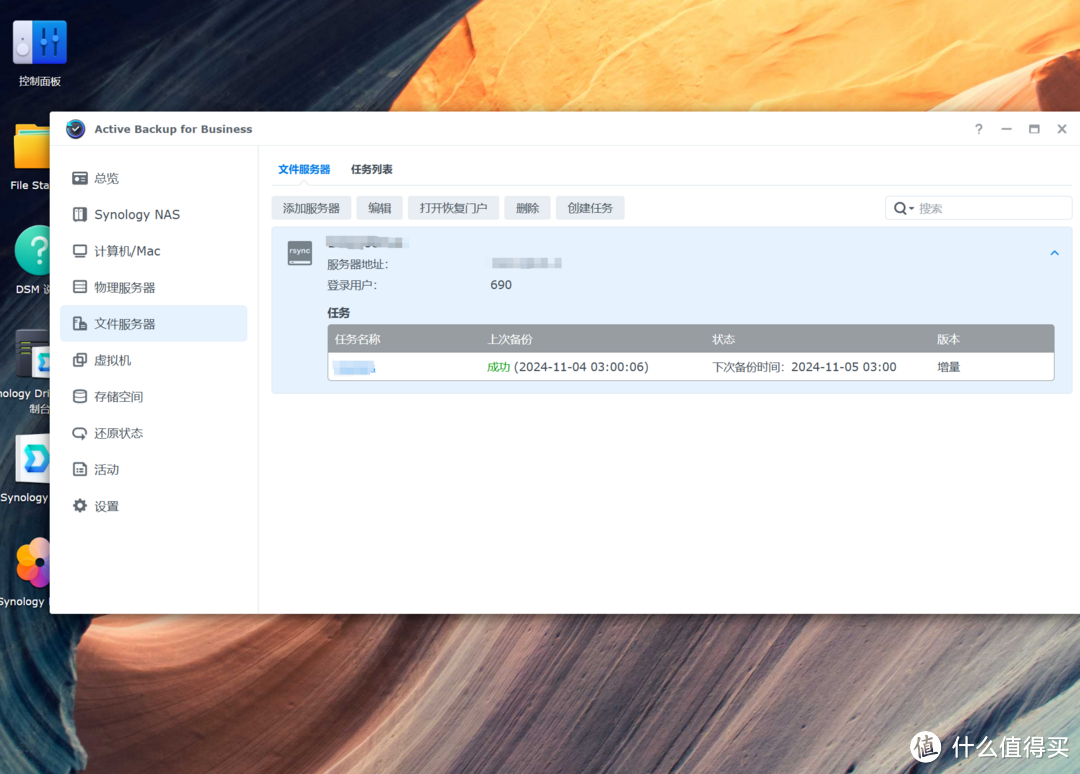Open the search filter dropdown arrow
The height and width of the screenshot is (774, 1080).
point(911,209)
